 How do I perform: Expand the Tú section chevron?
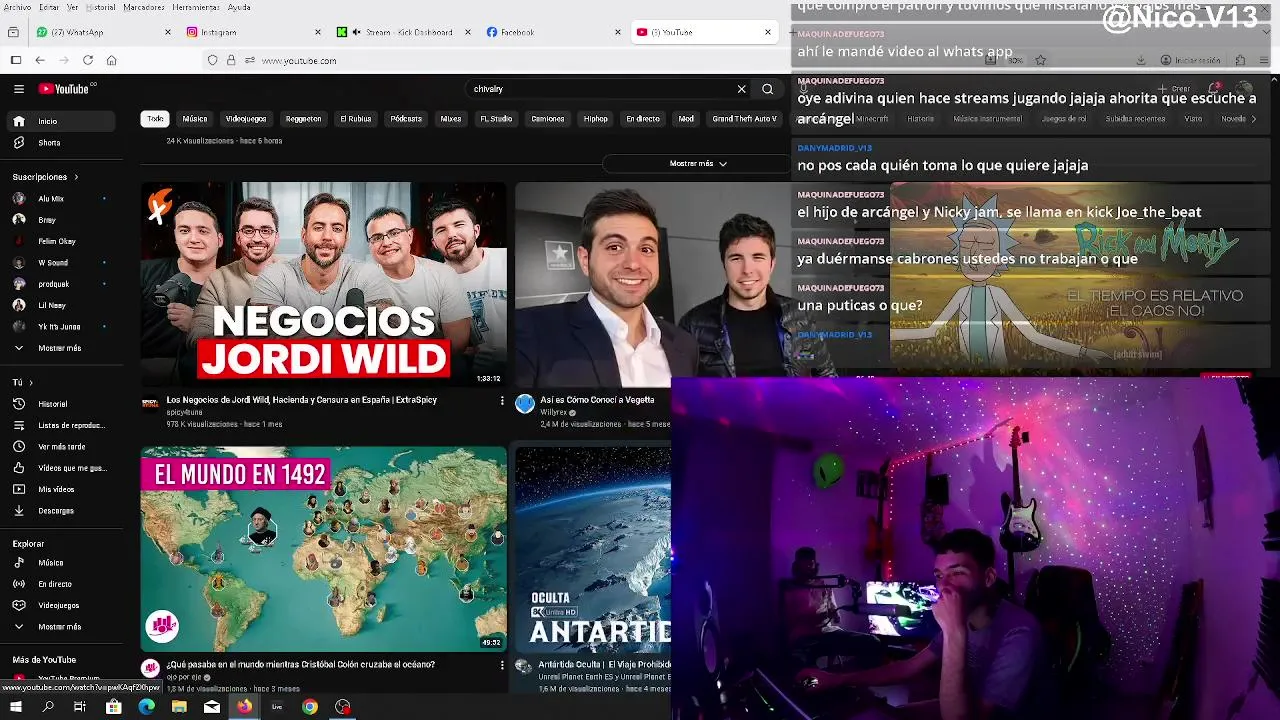[31, 383]
